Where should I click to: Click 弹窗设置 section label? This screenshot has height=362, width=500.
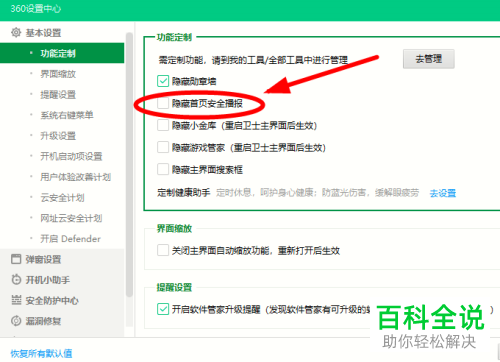pos(43,259)
